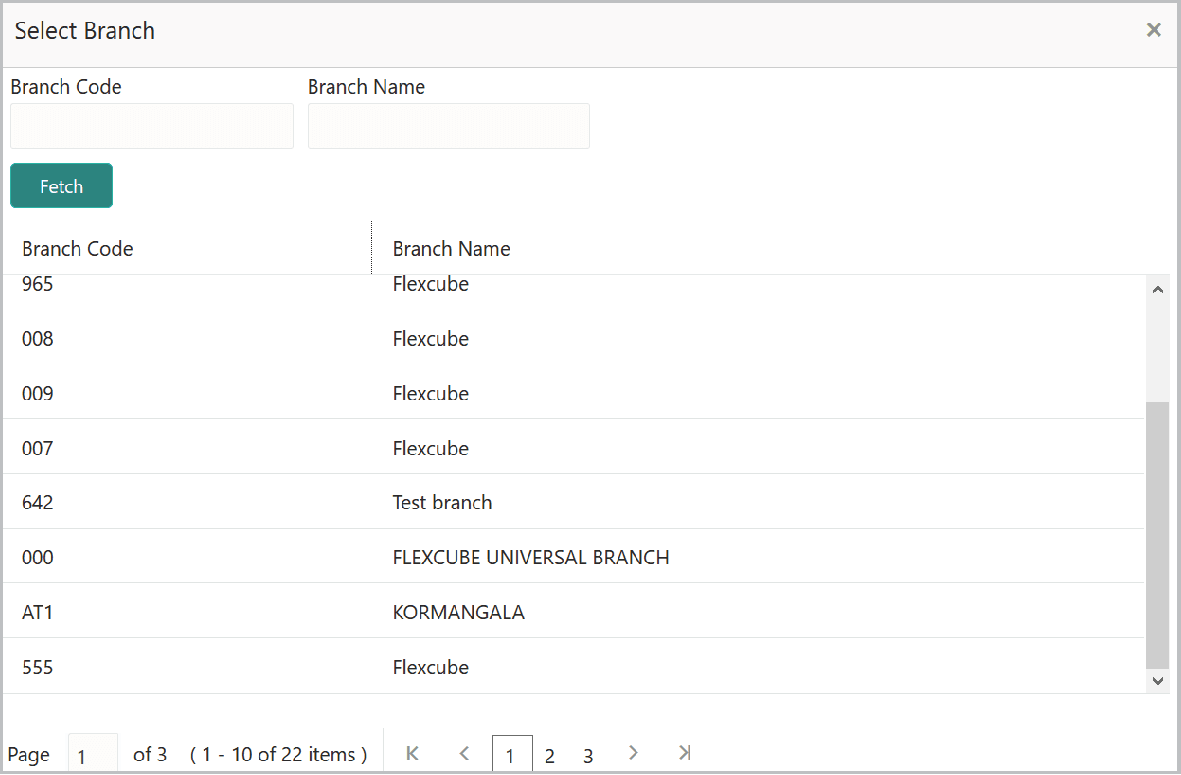Go to next page arrow icon
Viewport: 1181px width, 775px height.
633,753
